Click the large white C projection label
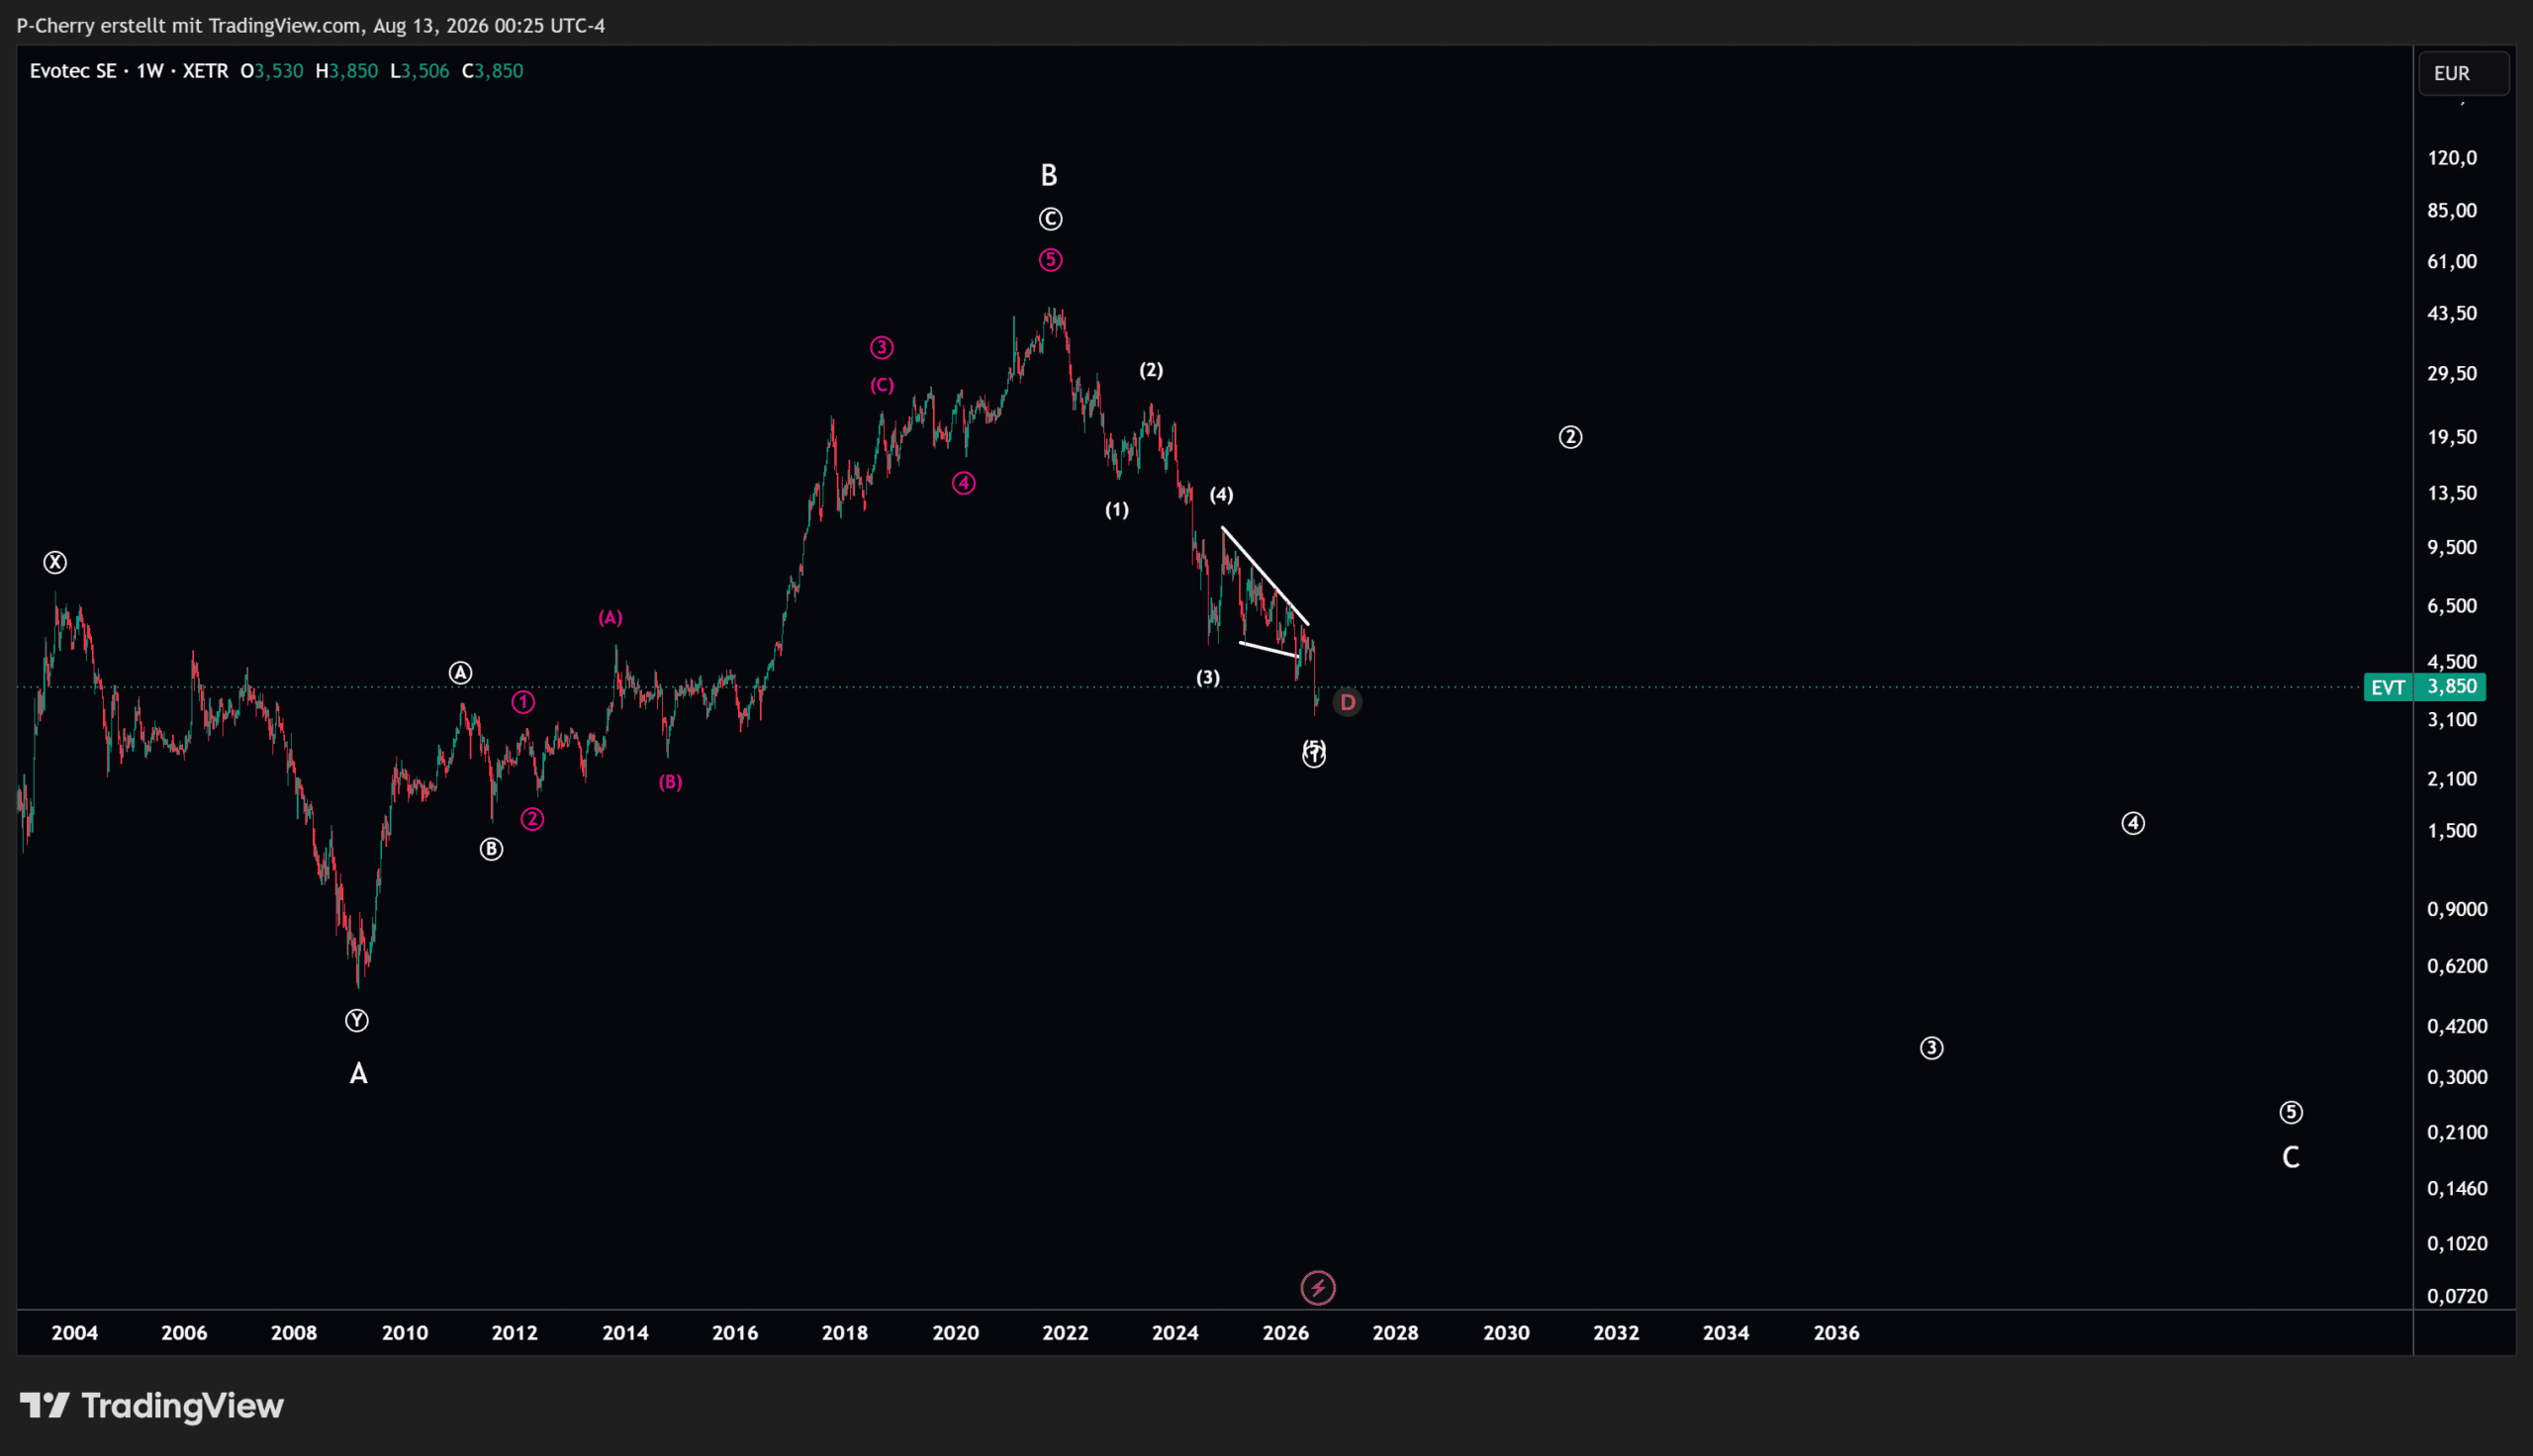 pos(2291,1158)
